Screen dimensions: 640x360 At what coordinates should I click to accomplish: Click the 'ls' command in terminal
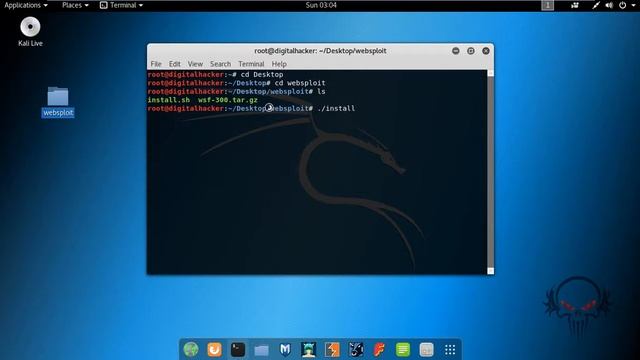[x=321, y=91]
